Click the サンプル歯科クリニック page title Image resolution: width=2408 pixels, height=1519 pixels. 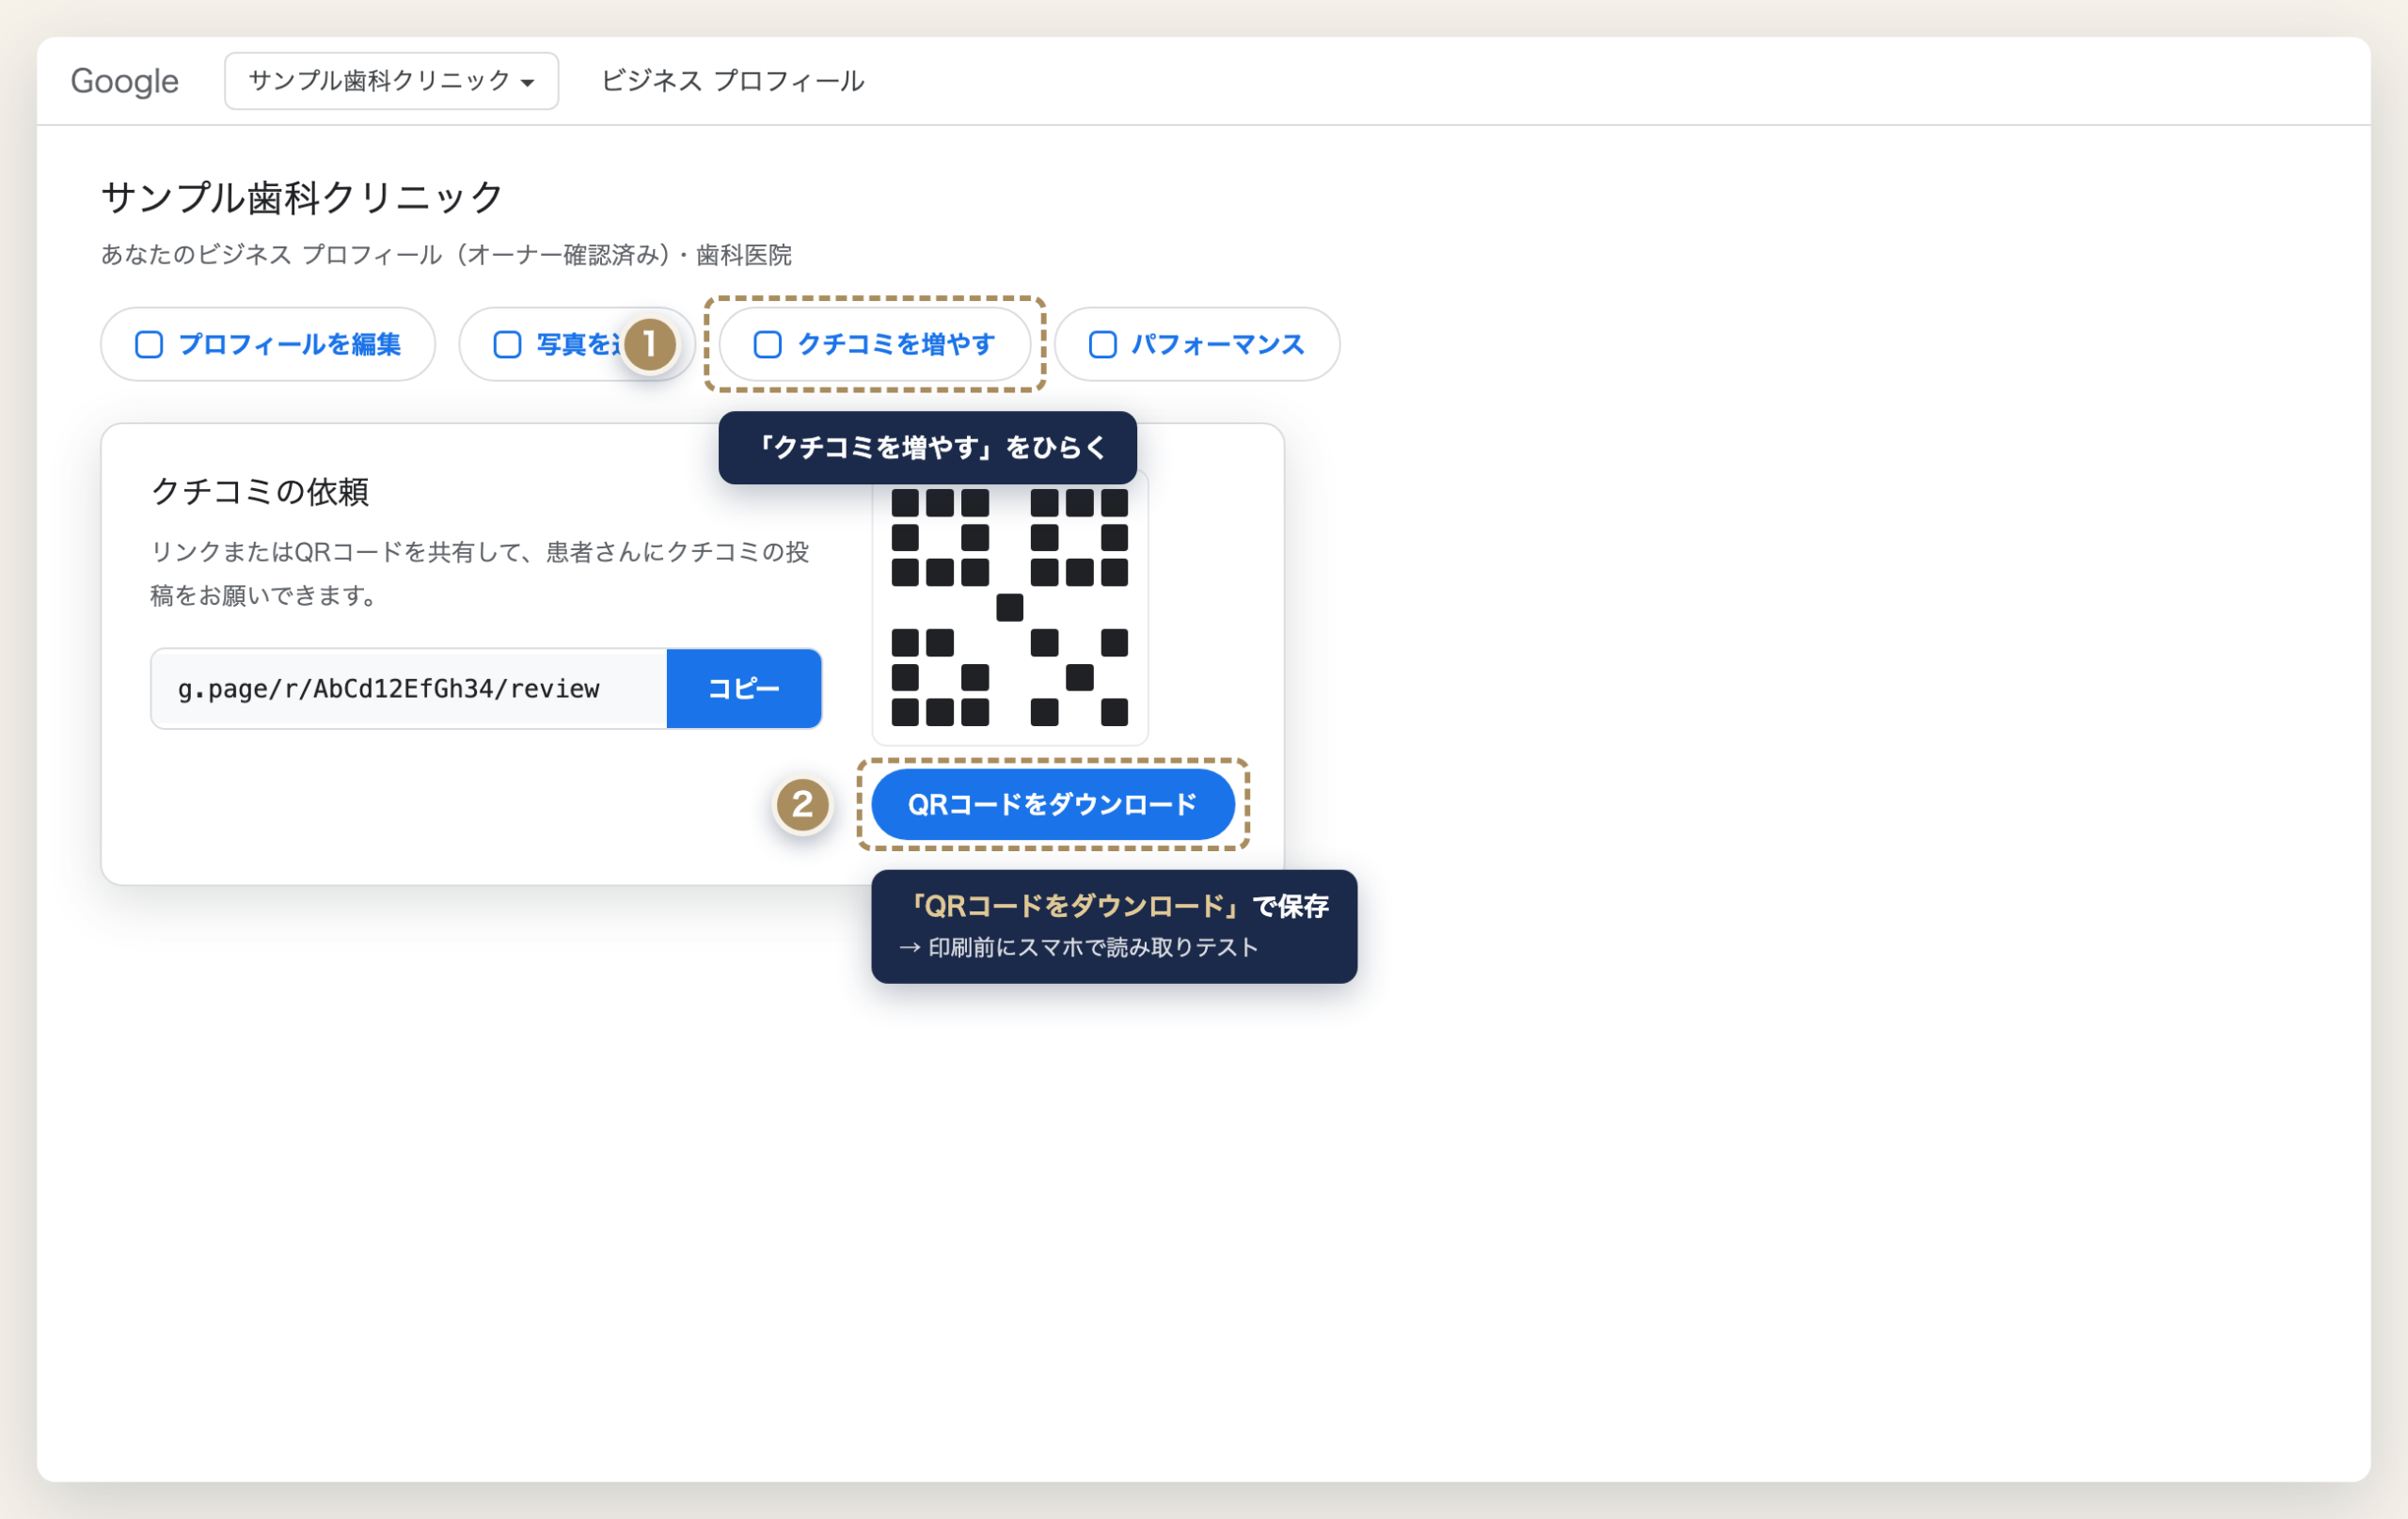pos(302,197)
